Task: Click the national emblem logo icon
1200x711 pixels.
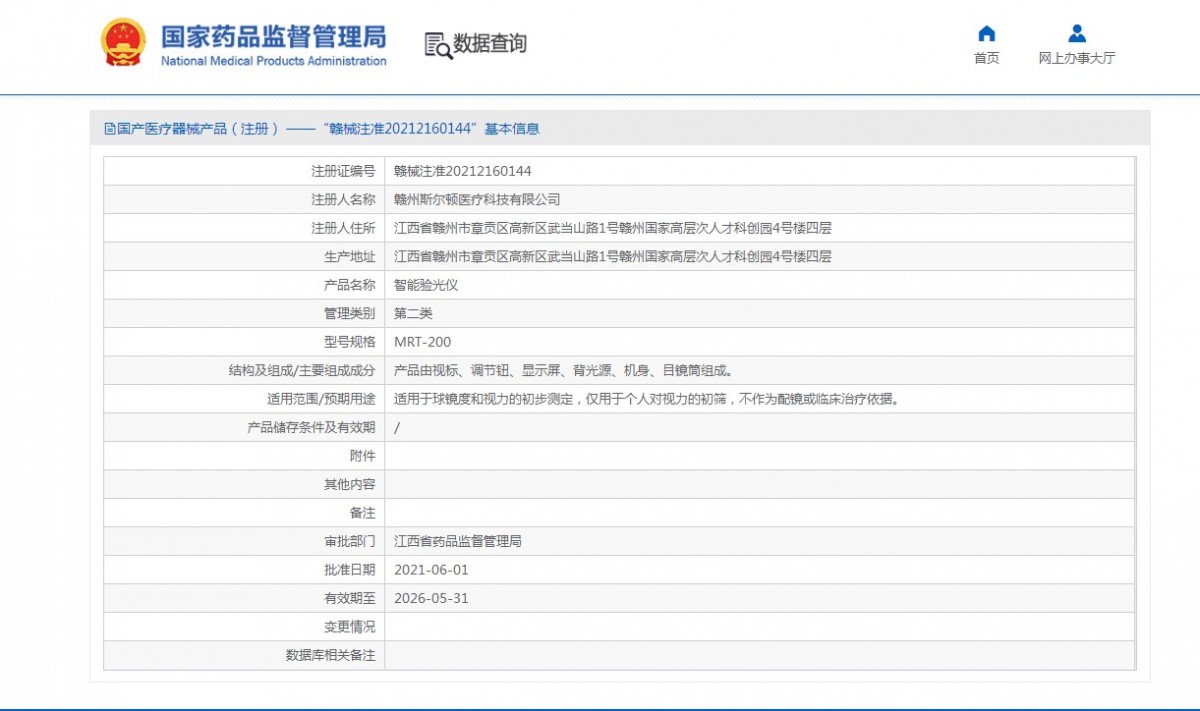Action: (x=123, y=42)
